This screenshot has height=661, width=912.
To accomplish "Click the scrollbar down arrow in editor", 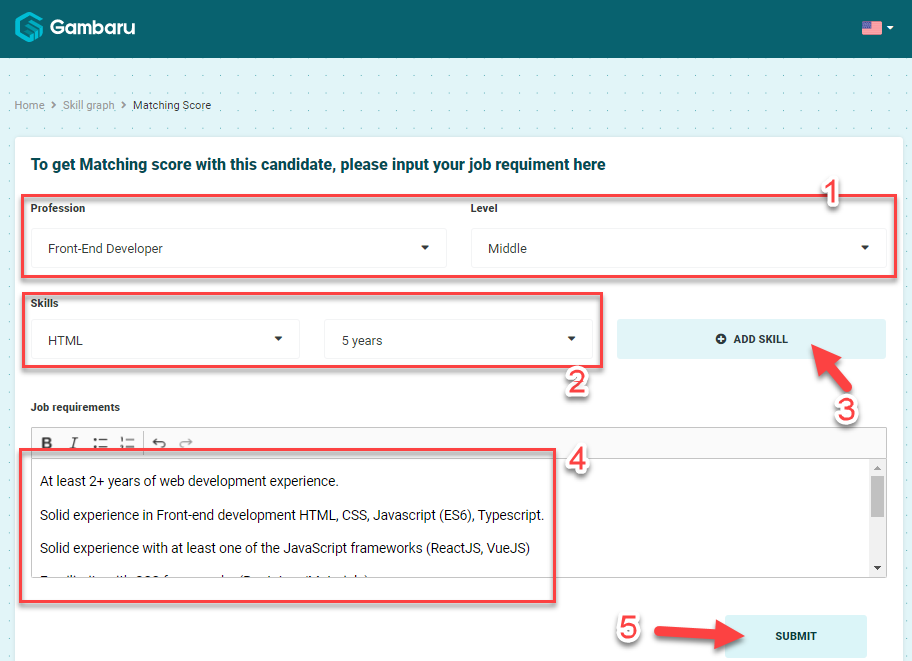I will click(x=877, y=568).
